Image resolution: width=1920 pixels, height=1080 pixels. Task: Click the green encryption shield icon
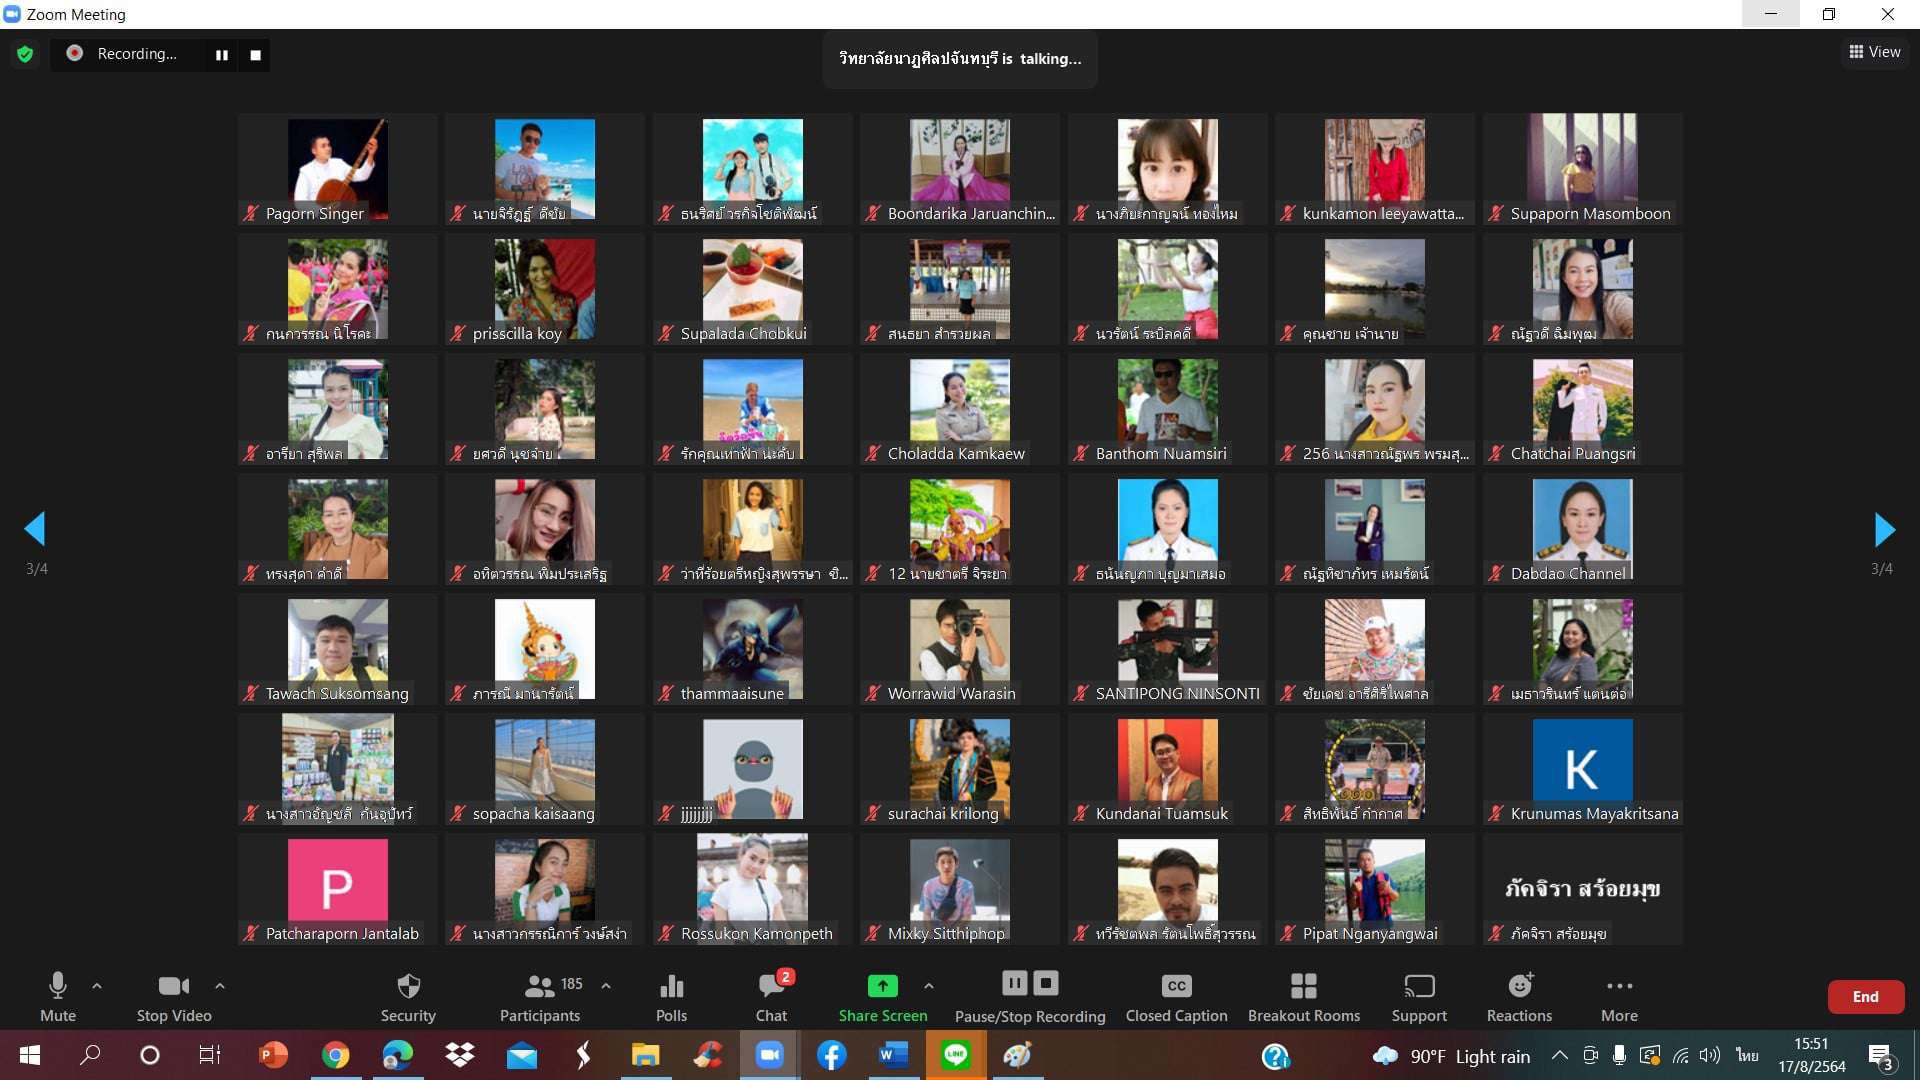(x=25, y=54)
